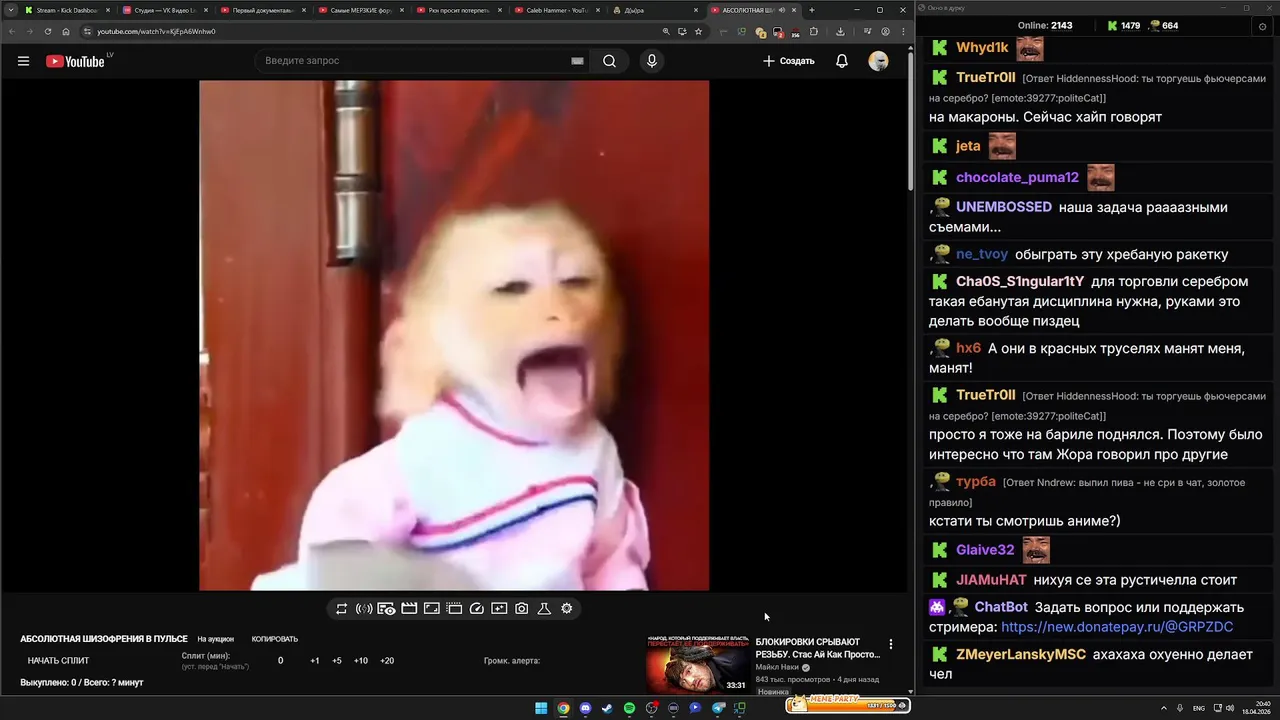Image resolution: width=1280 pixels, height=720 pixels.
Task: Click the split minutes value field
Action: (x=280, y=660)
